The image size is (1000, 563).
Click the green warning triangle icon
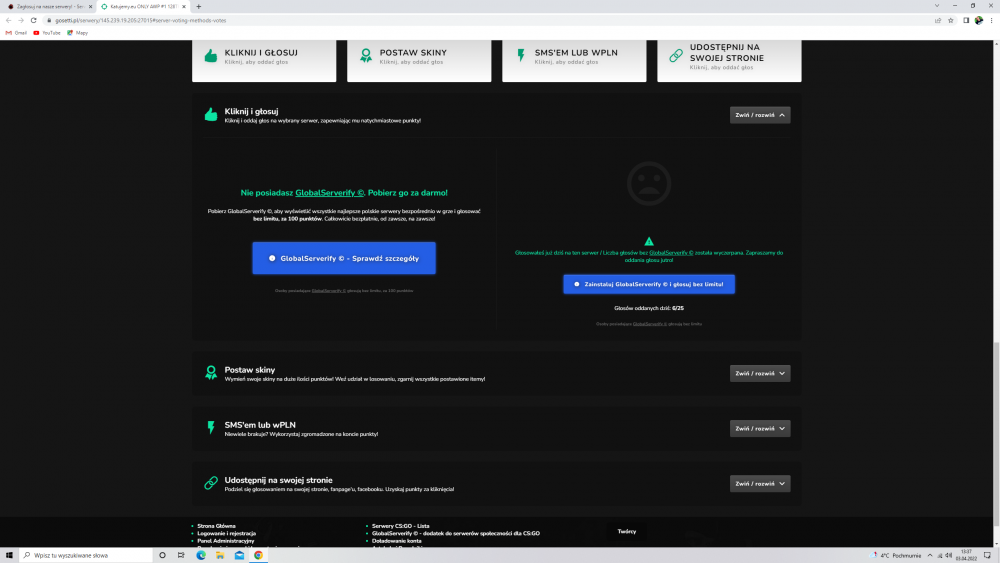(649, 241)
